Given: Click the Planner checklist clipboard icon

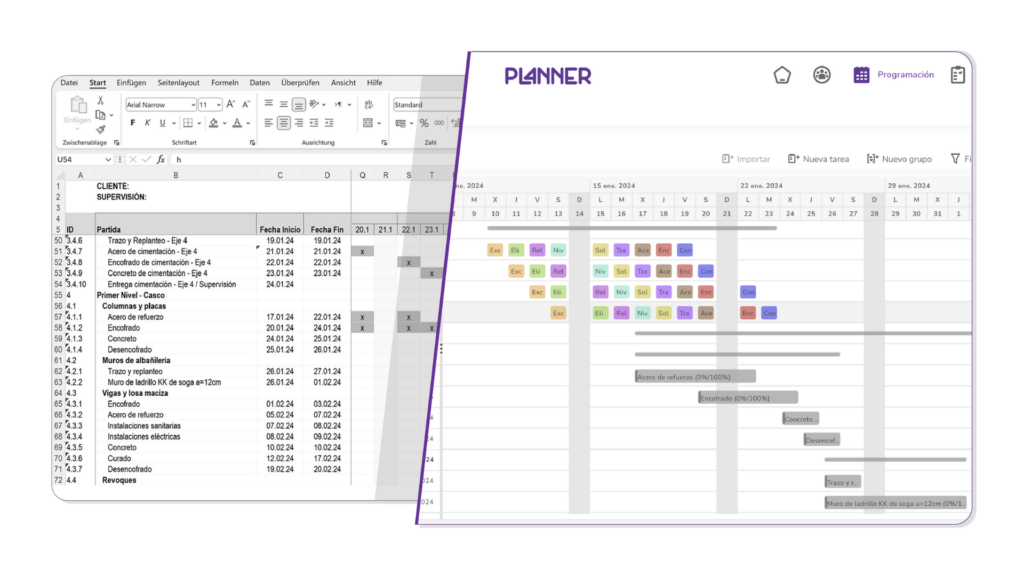Looking at the screenshot, I should pos(958,75).
